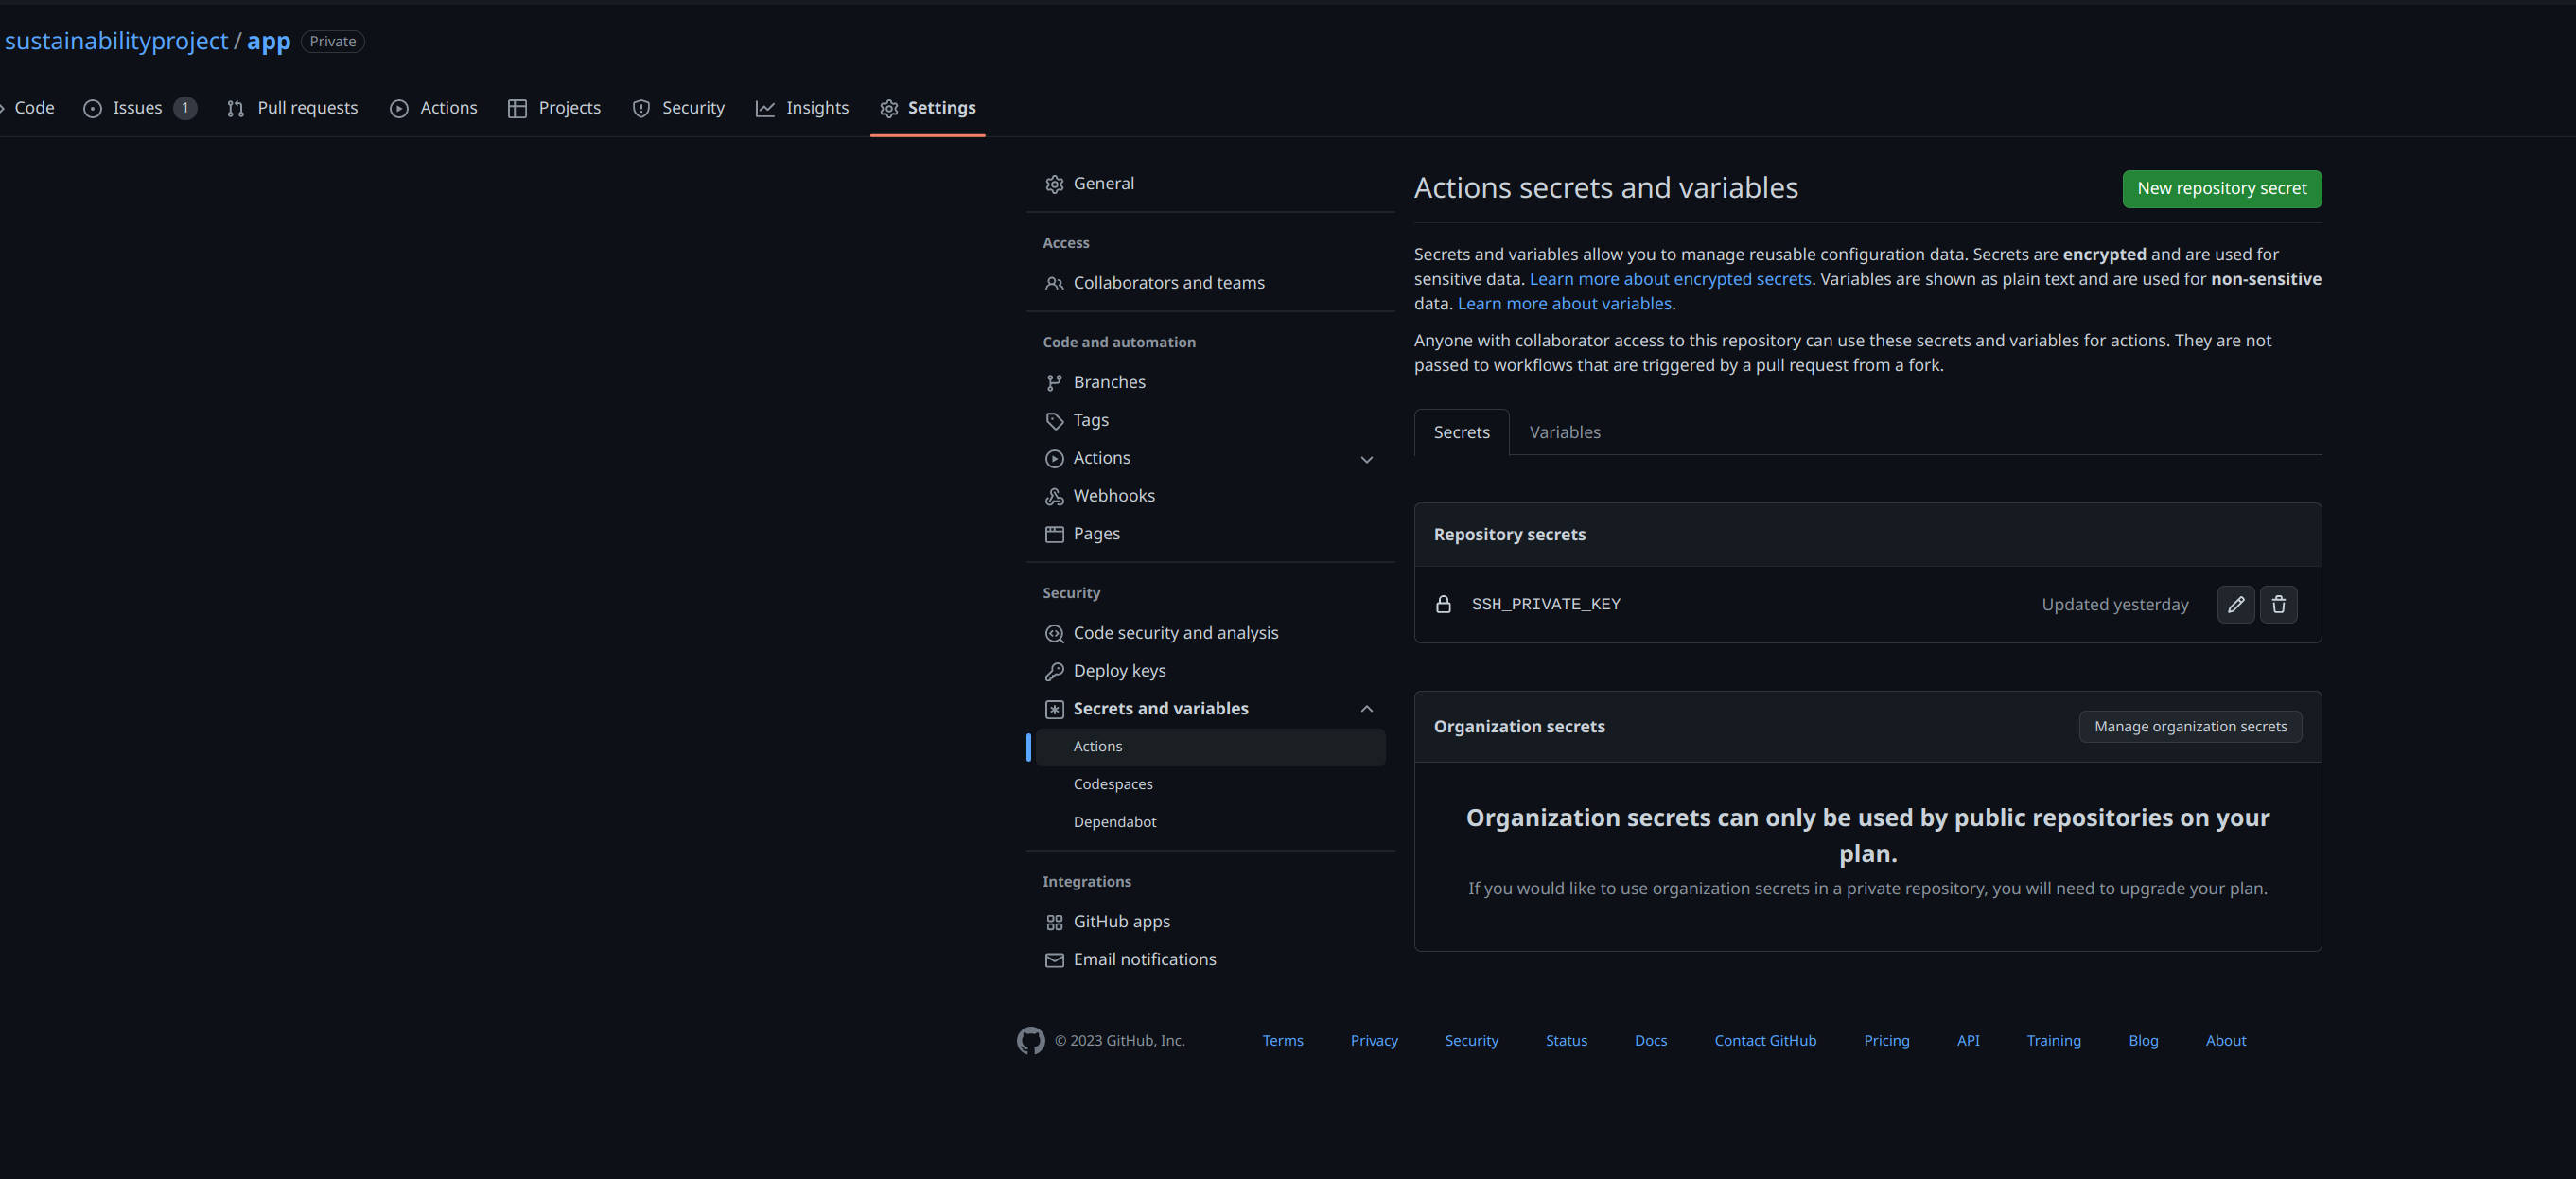This screenshot has height=1179, width=2576.
Task: Open Email notifications settings
Action: pos(1145,958)
